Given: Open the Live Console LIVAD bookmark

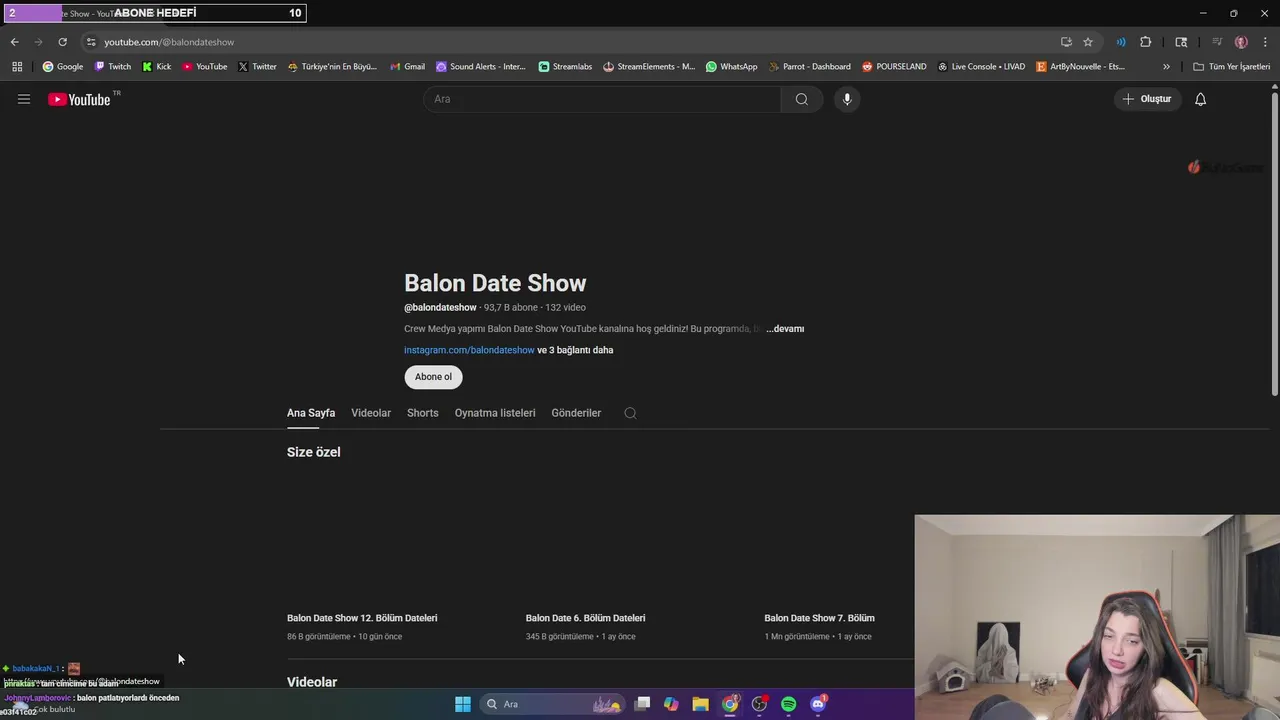Looking at the screenshot, I should click(981, 67).
